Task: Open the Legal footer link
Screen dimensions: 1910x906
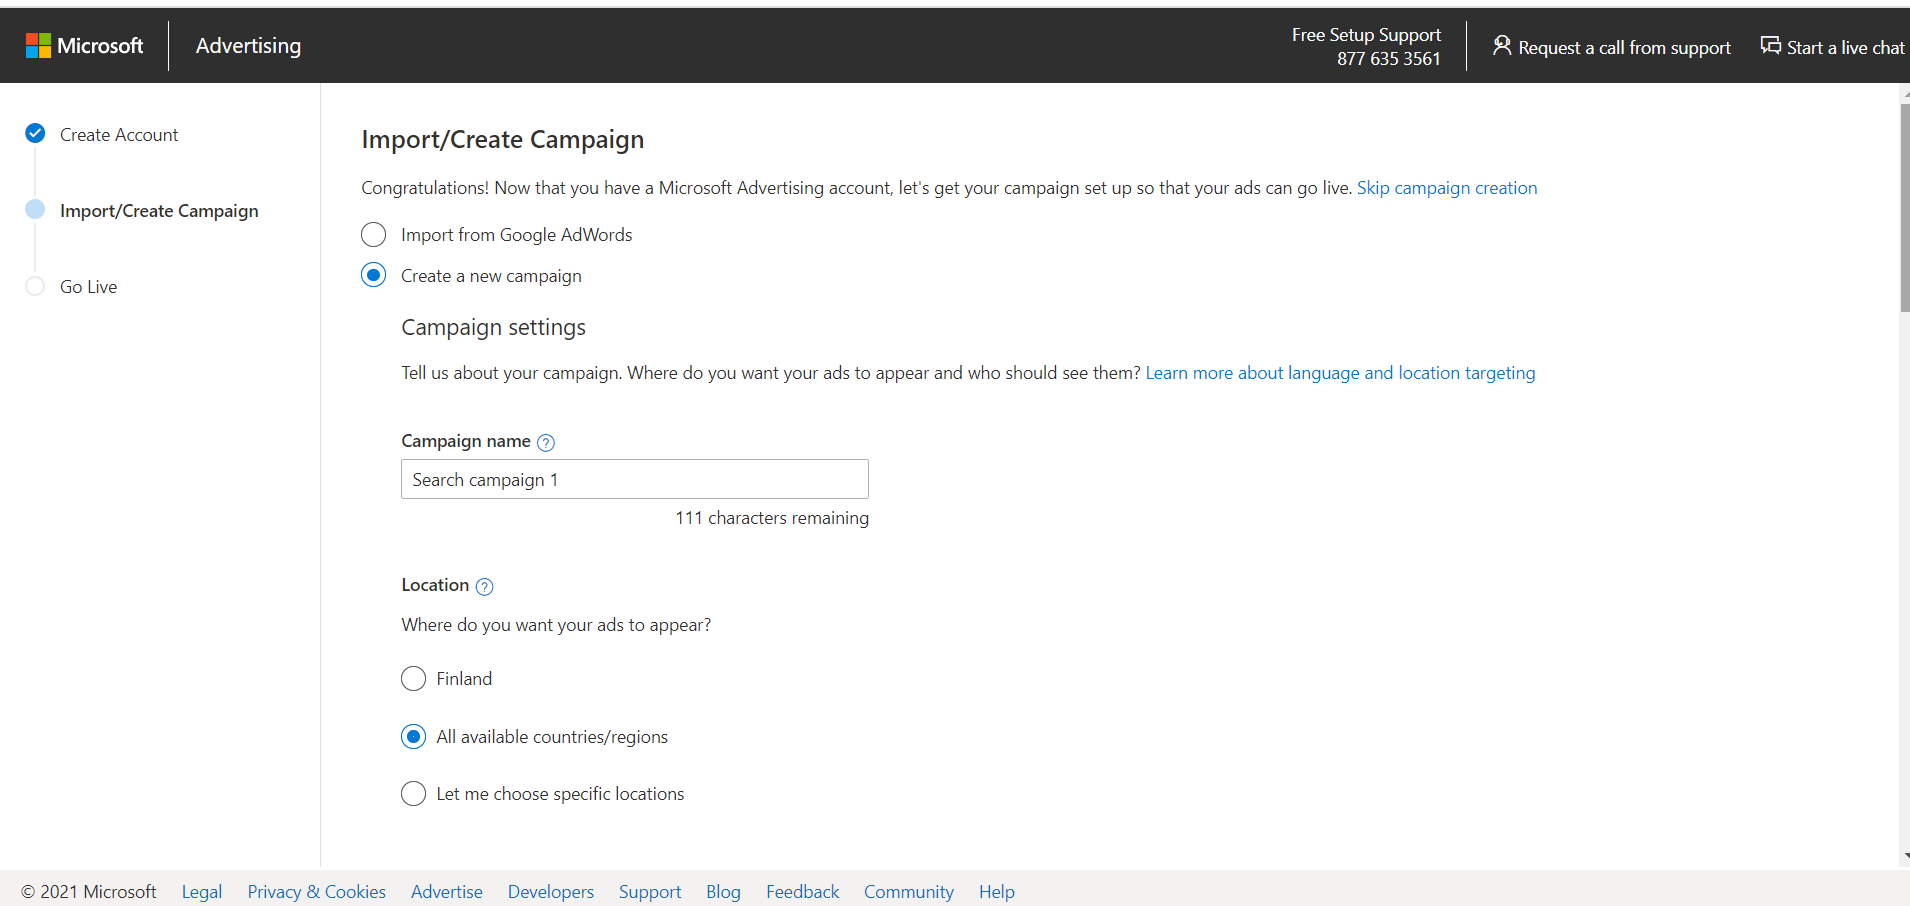Action: 202,892
